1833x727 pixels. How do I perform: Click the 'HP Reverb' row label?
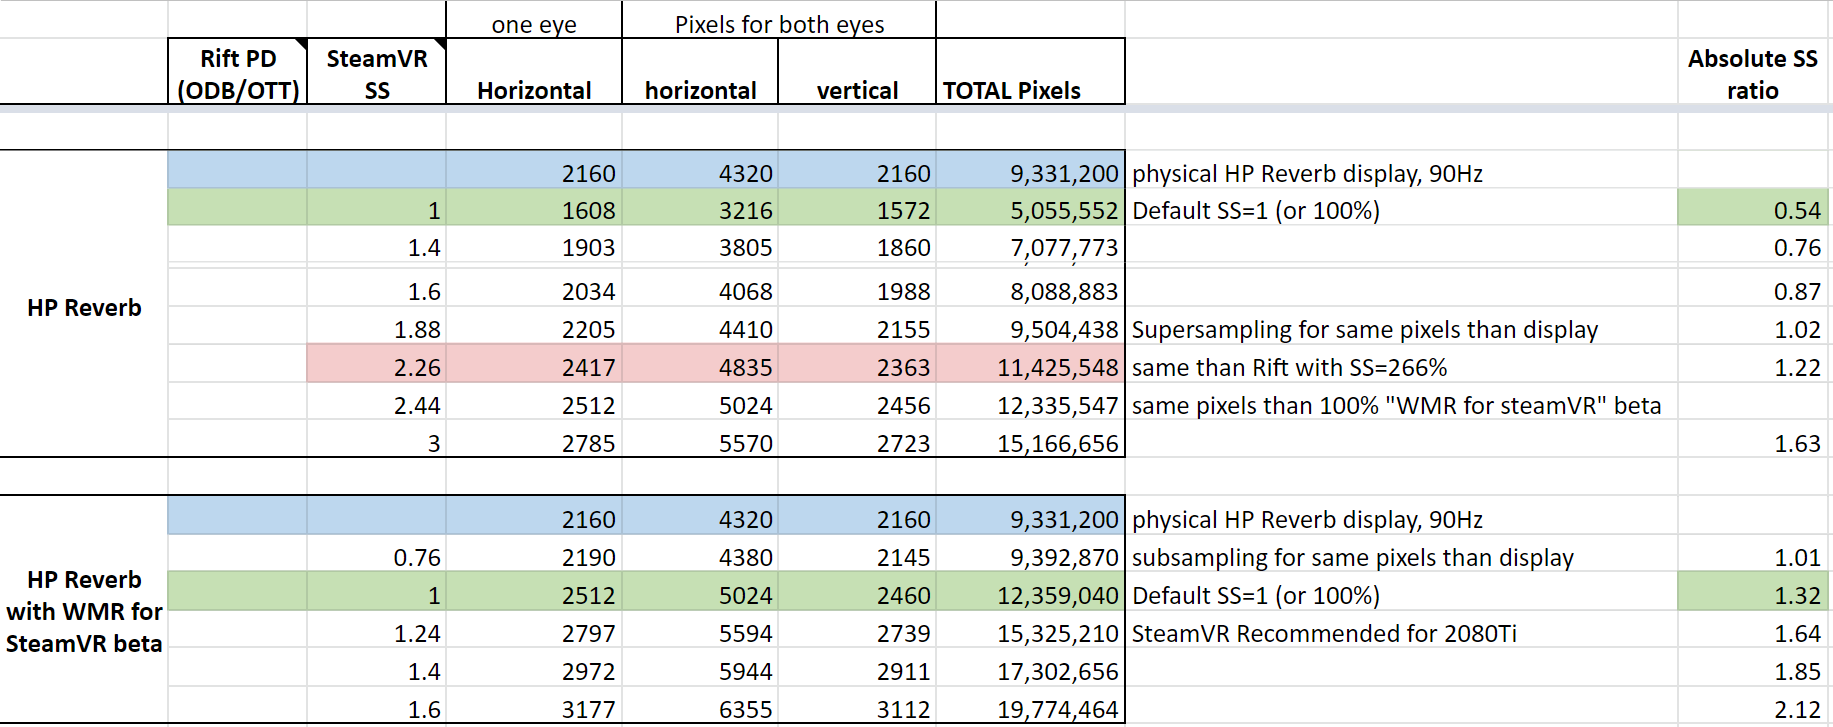click(x=84, y=304)
